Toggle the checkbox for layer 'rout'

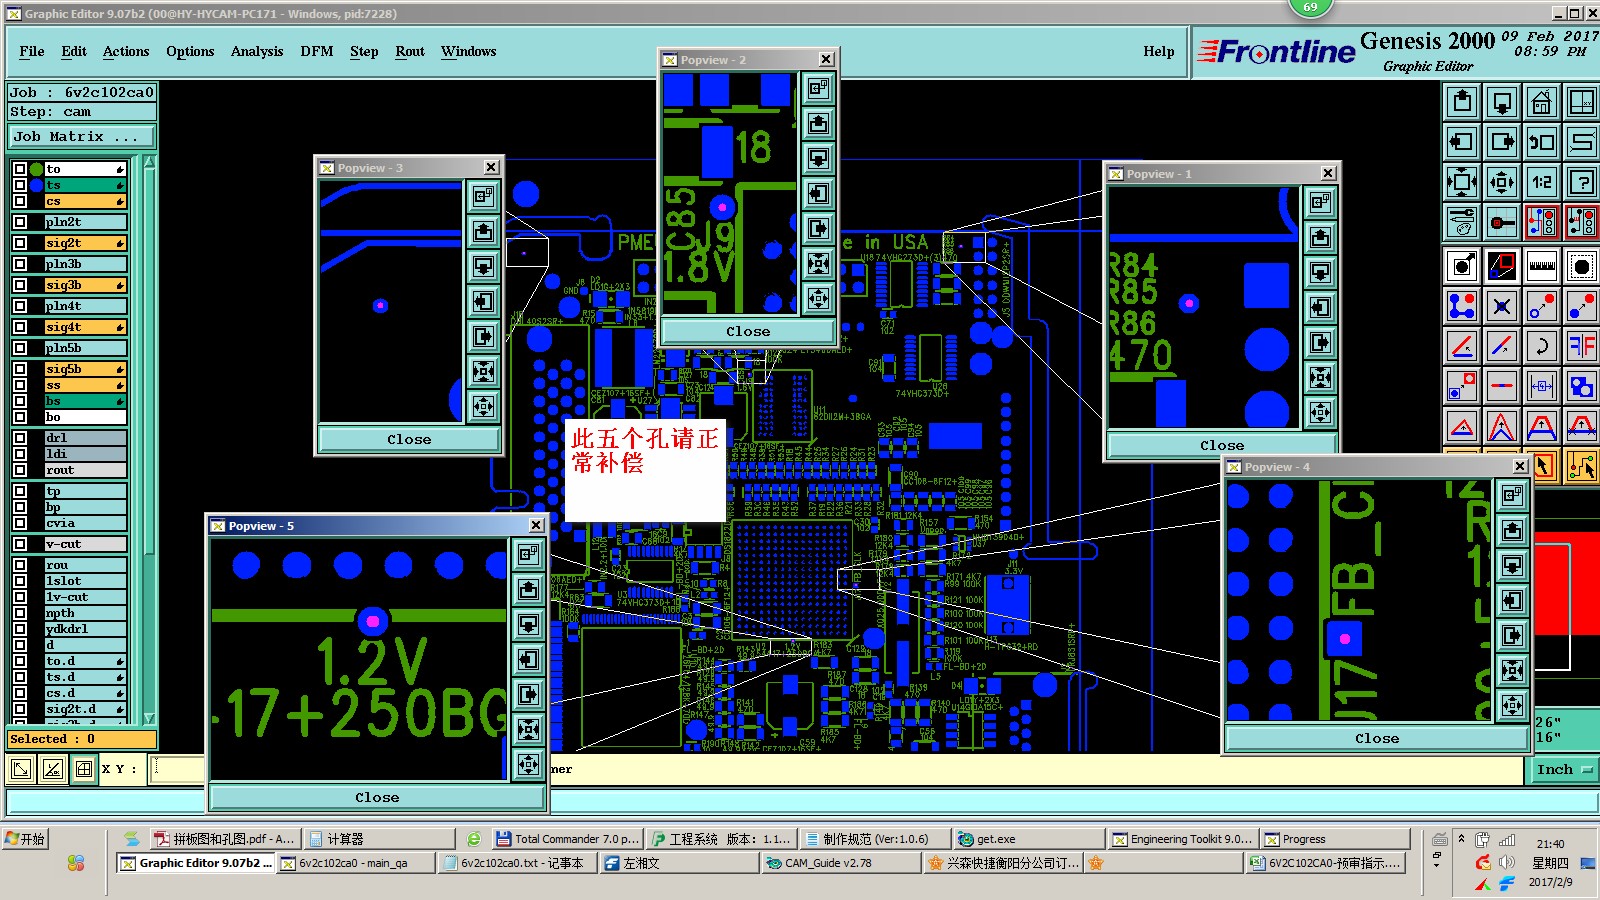(x=20, y=470)
